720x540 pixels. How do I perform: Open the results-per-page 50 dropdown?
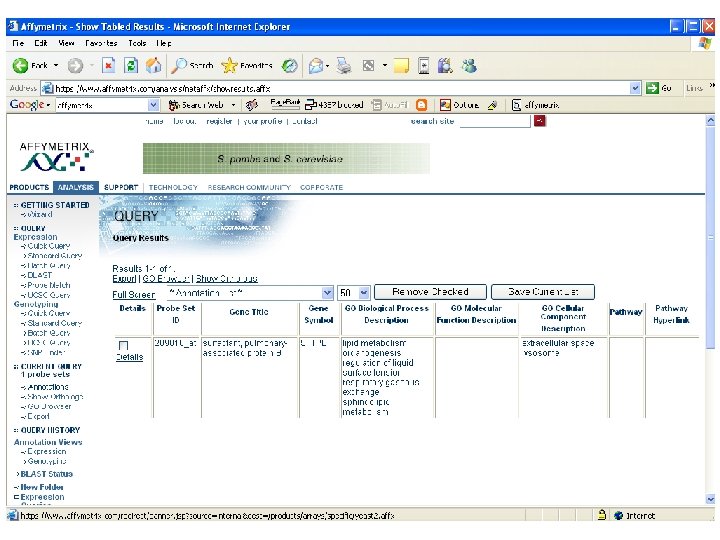tap(364, 292)
